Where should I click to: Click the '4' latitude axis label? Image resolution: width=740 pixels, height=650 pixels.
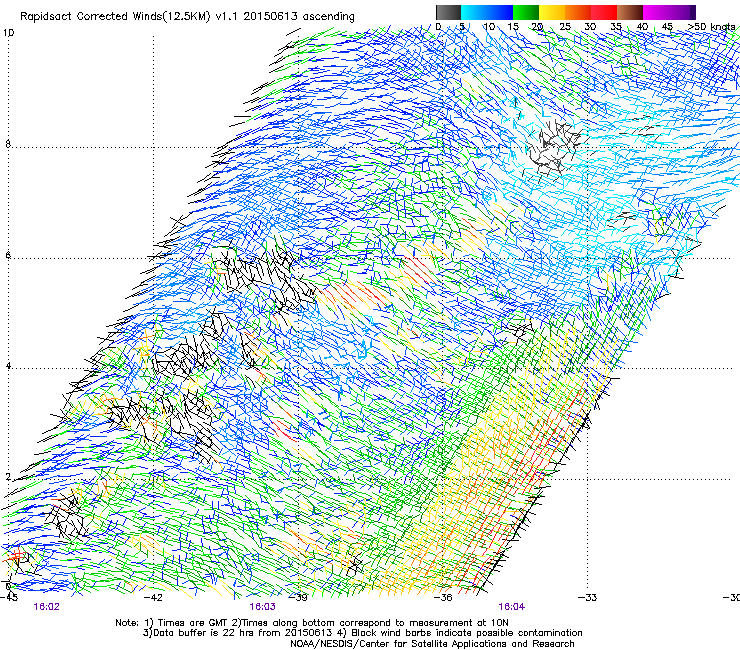[x=8, y=366]
